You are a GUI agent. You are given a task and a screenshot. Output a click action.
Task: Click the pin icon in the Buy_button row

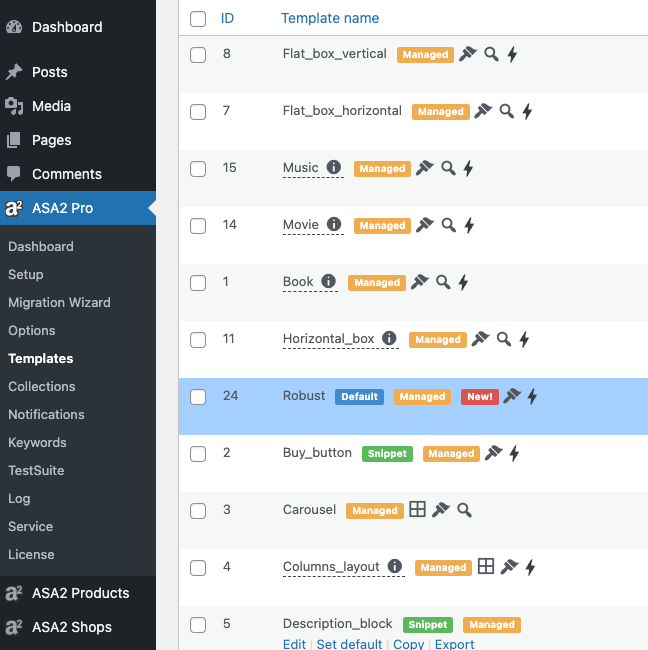[x=494, y=453]
